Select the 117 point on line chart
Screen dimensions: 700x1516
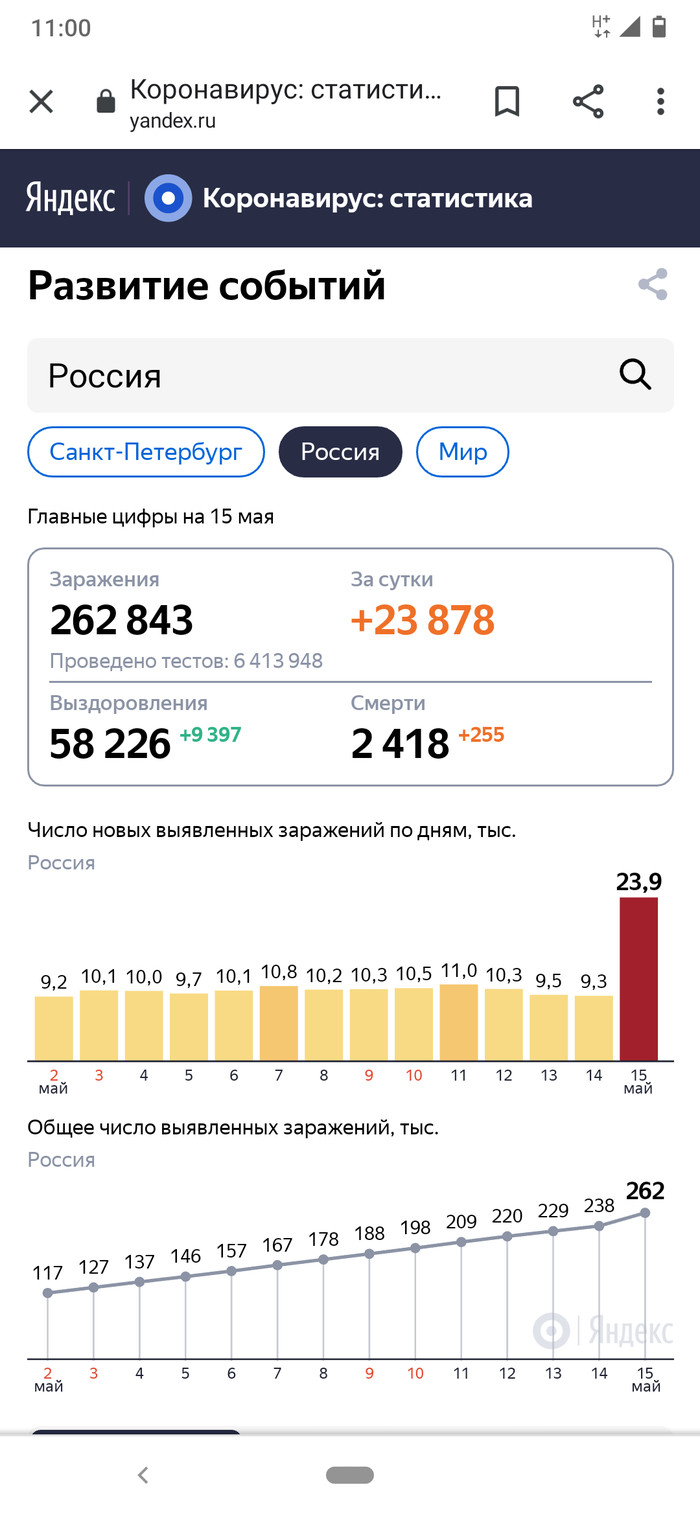tap(48, 1293)
